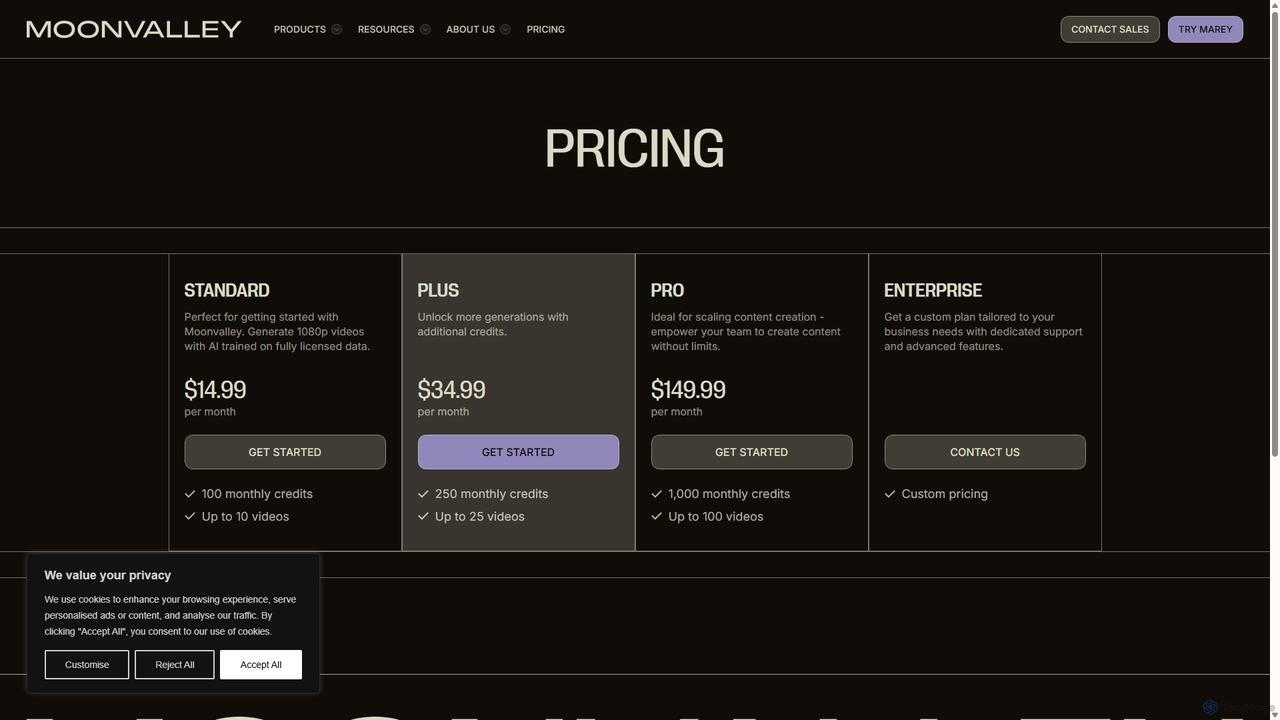Viewport: 1280px width, 720px height.
Task: Click '100 monthly credits' text
Action: pyautogui.click(x=257, y=494)
